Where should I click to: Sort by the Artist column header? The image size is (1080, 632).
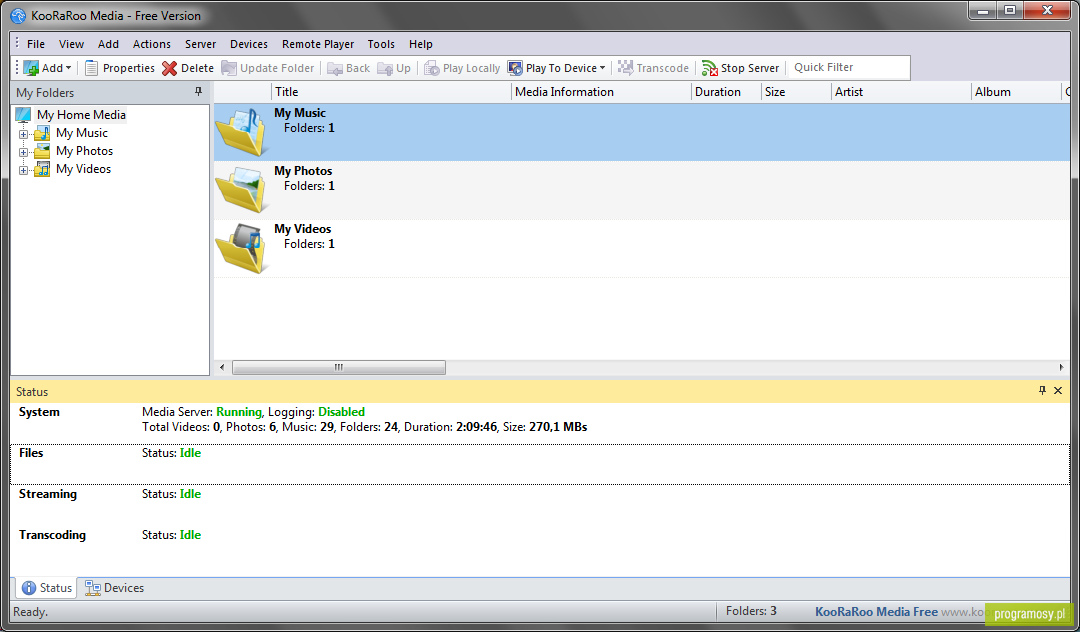902,92
